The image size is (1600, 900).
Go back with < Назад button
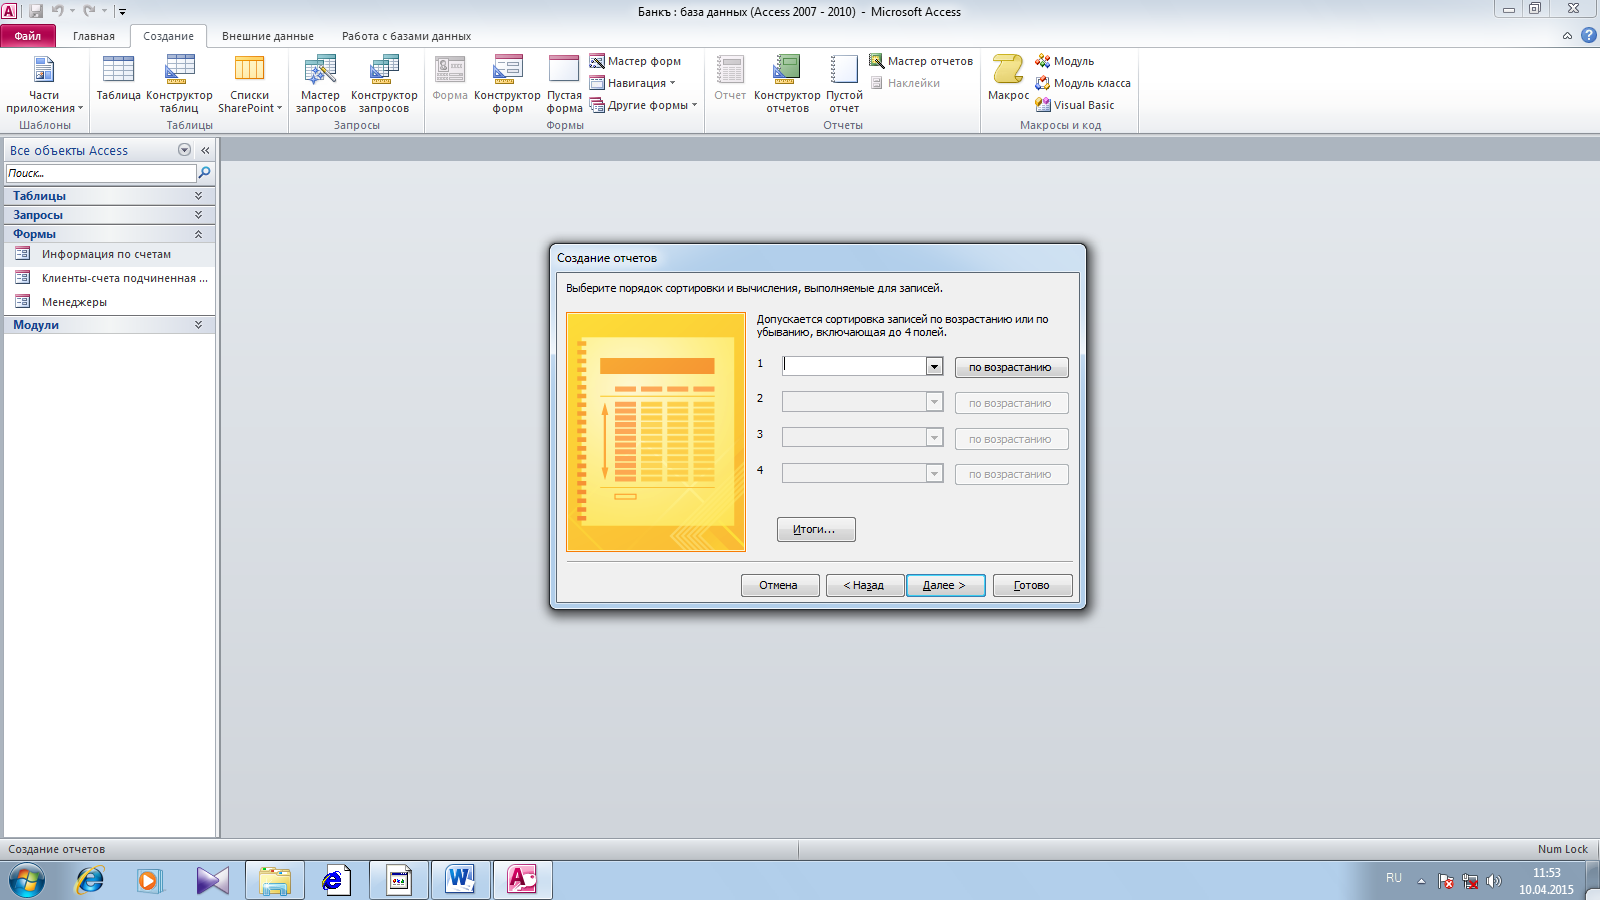pyautogui.click(x=865, y=585)
